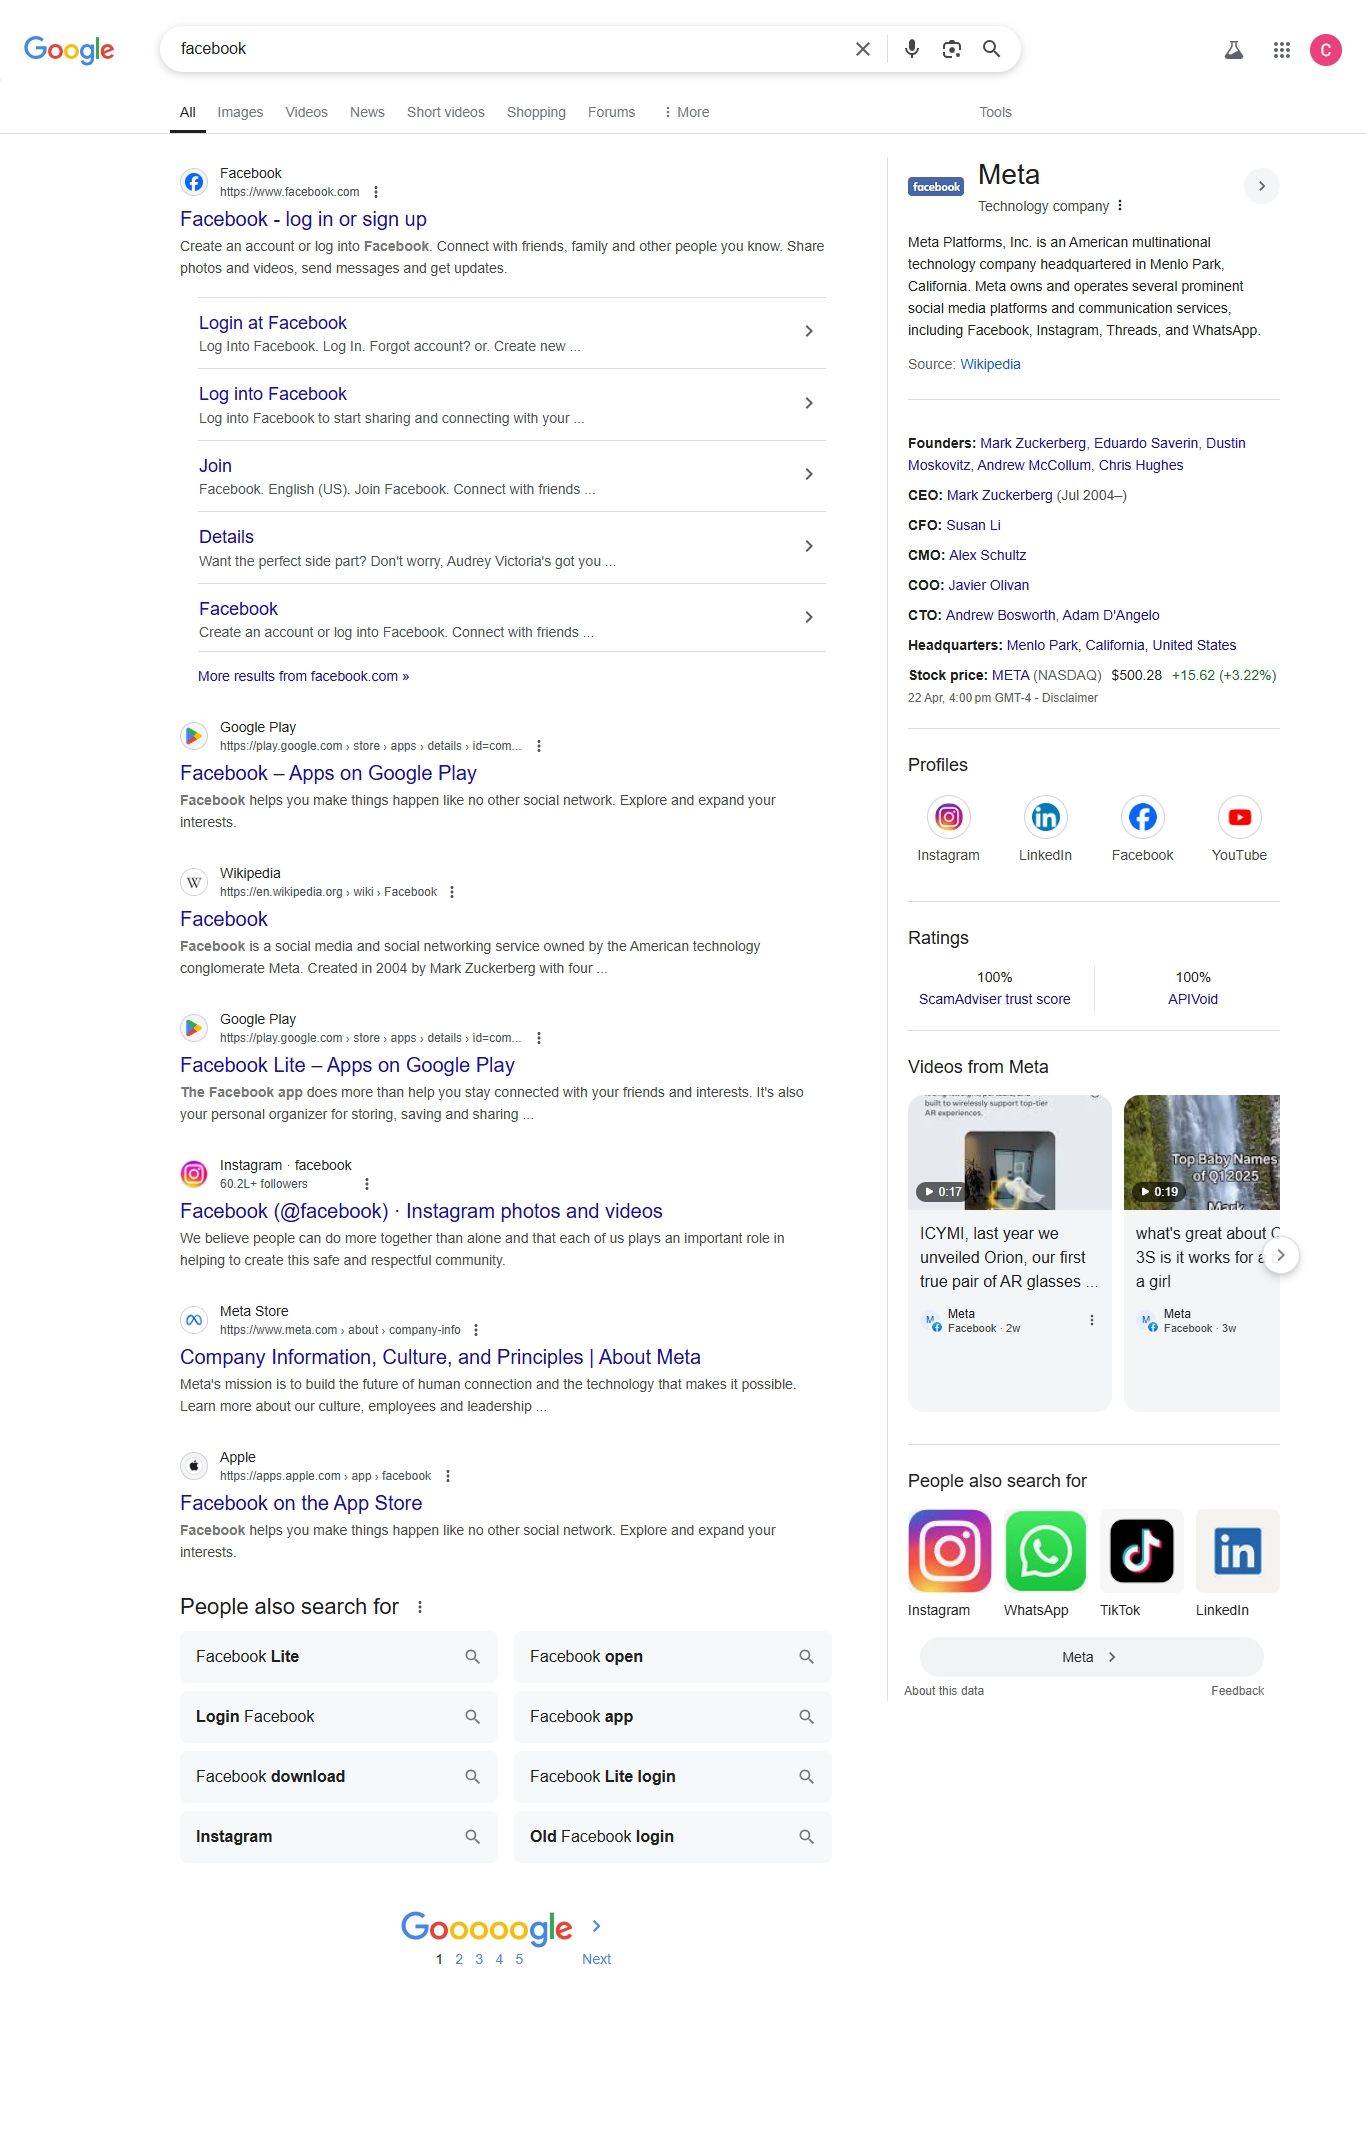The image size is (1366, 2142).
Task: Click the Facebook favicon of first result
Action: [194, 182]
